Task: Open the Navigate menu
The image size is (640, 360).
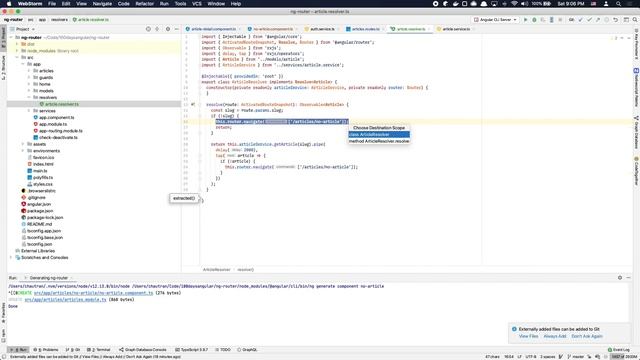Action: [102, 4]
